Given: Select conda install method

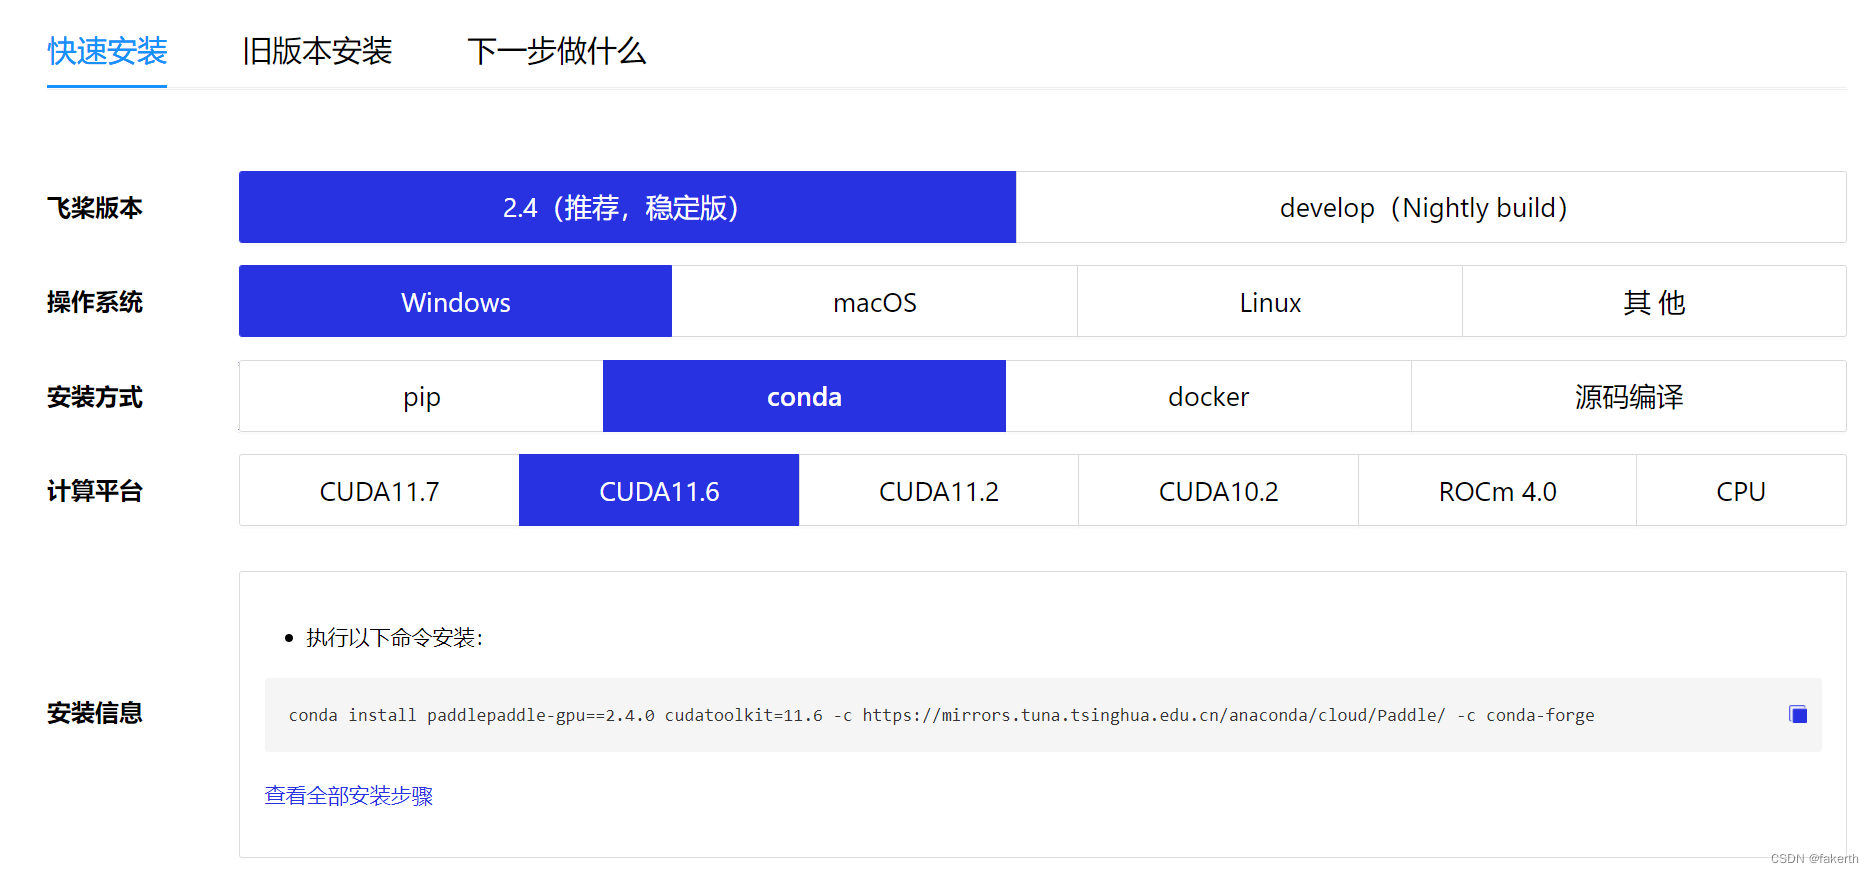Looking at the screenshot, I should coord(804,396).
